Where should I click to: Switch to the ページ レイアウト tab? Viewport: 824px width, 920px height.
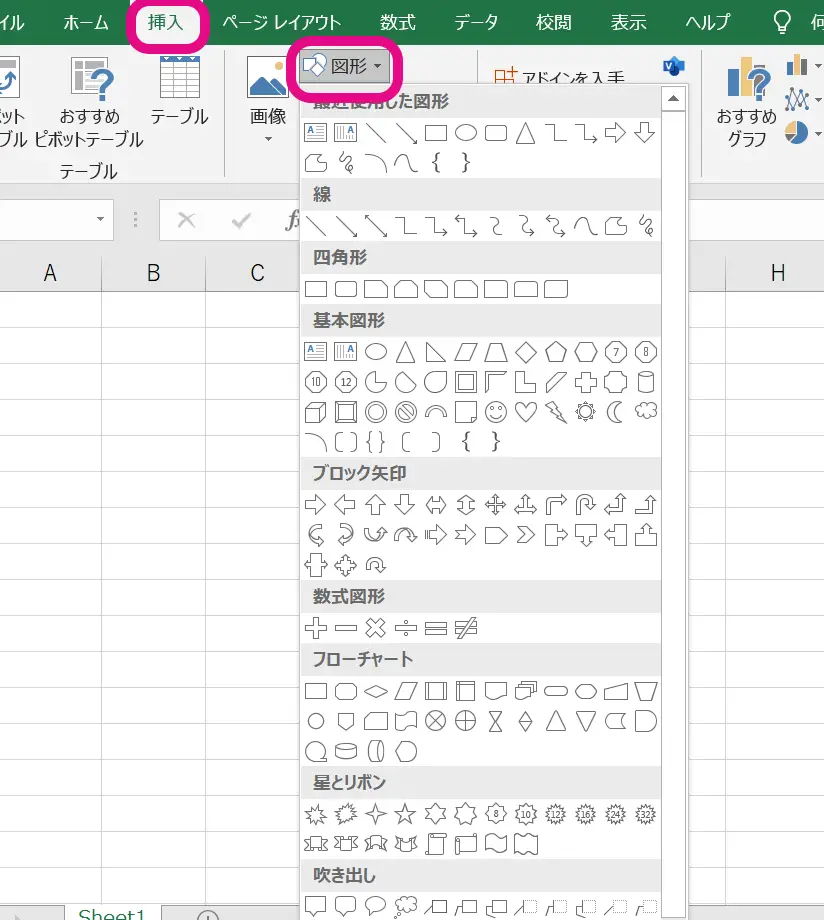tap(281, 23)
